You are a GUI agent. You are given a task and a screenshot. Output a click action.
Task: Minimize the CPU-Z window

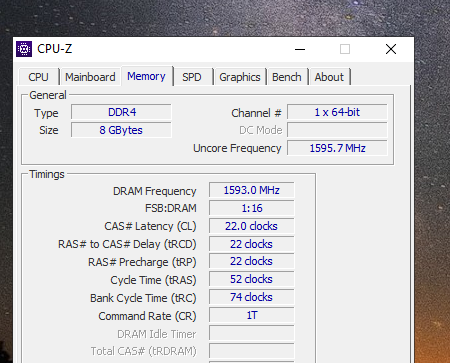pyautogui.click(x=300, y=49)
